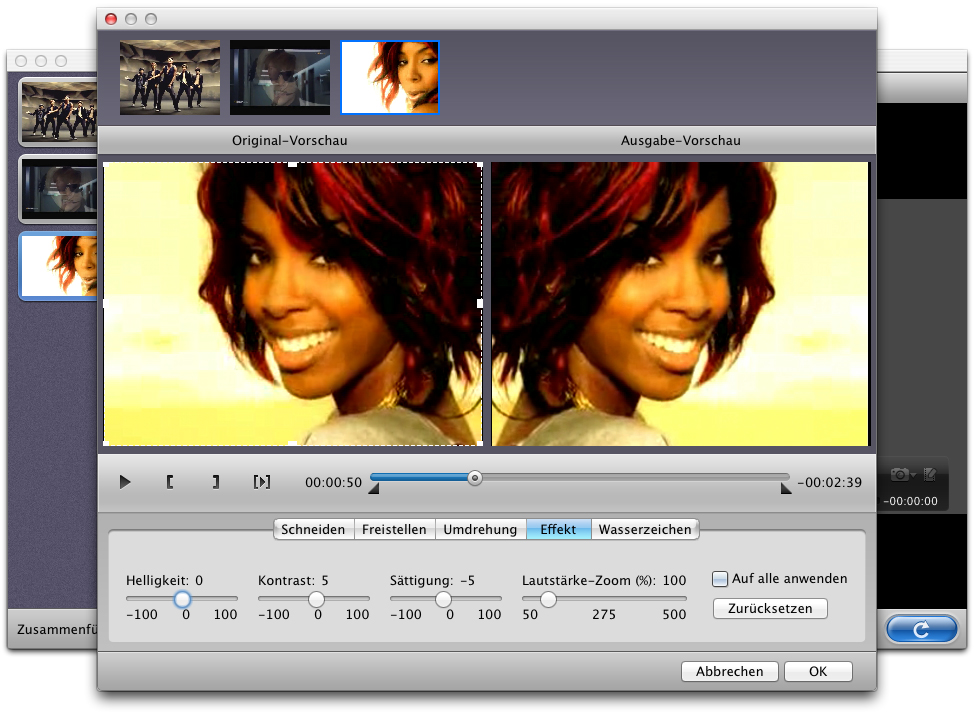Set the clip start with left bracket icon
The height and width of the screenshot is (715, 974).
[170, 482]
